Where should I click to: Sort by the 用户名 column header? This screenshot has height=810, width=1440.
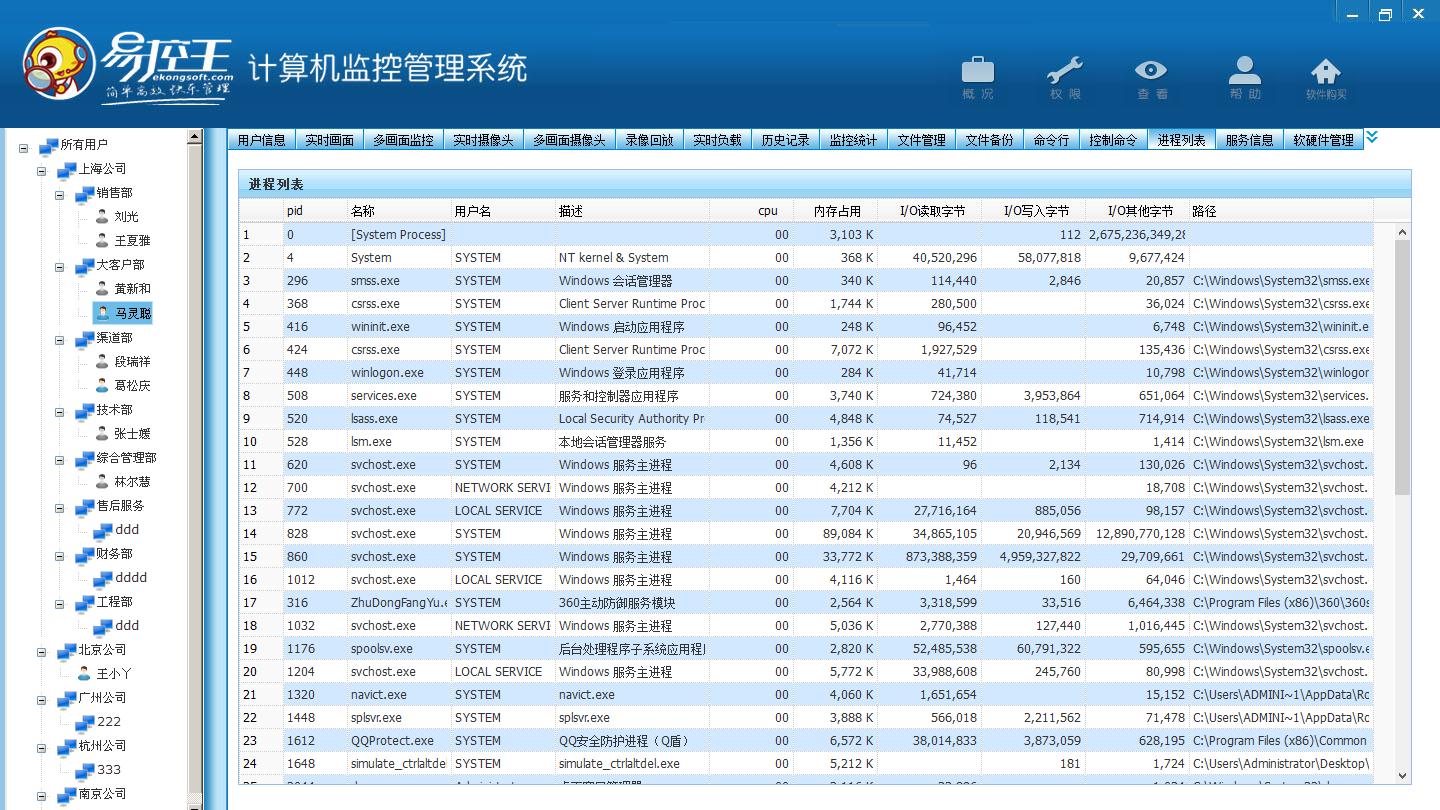coord(503,211)
